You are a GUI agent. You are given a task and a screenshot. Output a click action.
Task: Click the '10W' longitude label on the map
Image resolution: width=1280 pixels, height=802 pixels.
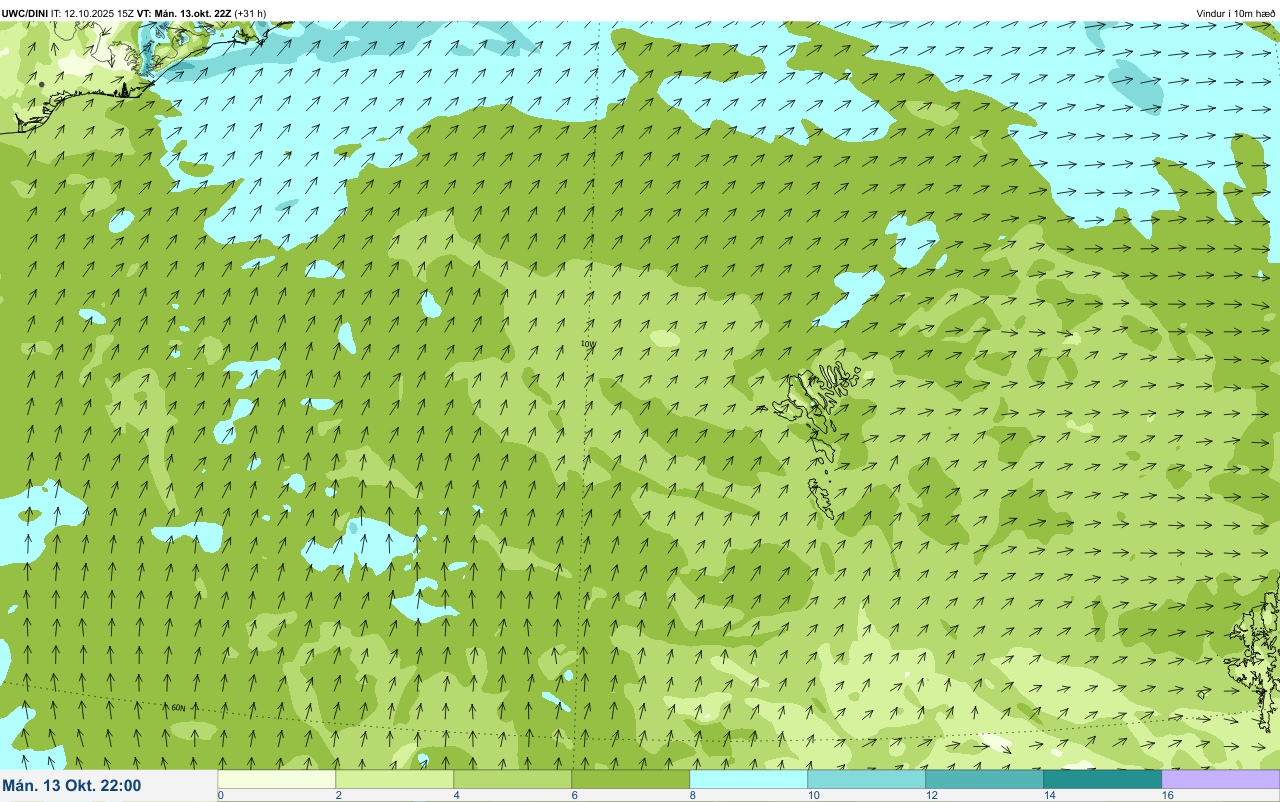click(588, 344)
